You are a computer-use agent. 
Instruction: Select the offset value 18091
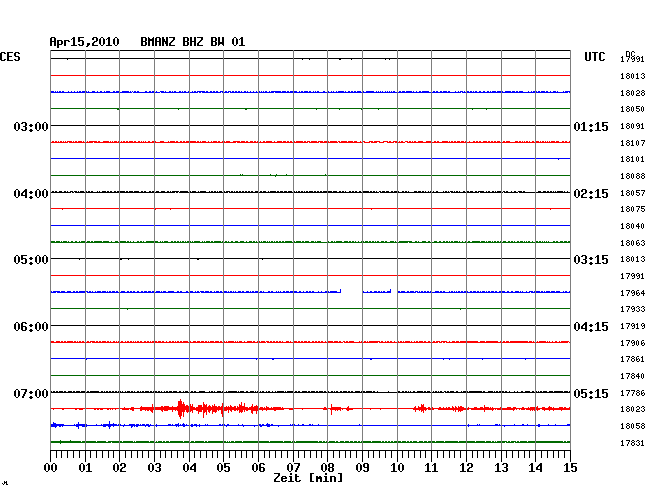coord(633,126)
